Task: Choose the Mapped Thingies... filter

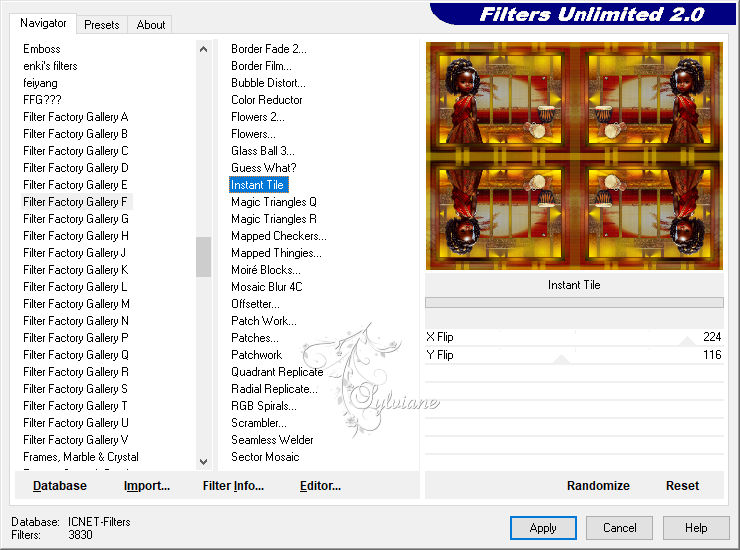Action: pyautogui.click(x=276, y=253)
